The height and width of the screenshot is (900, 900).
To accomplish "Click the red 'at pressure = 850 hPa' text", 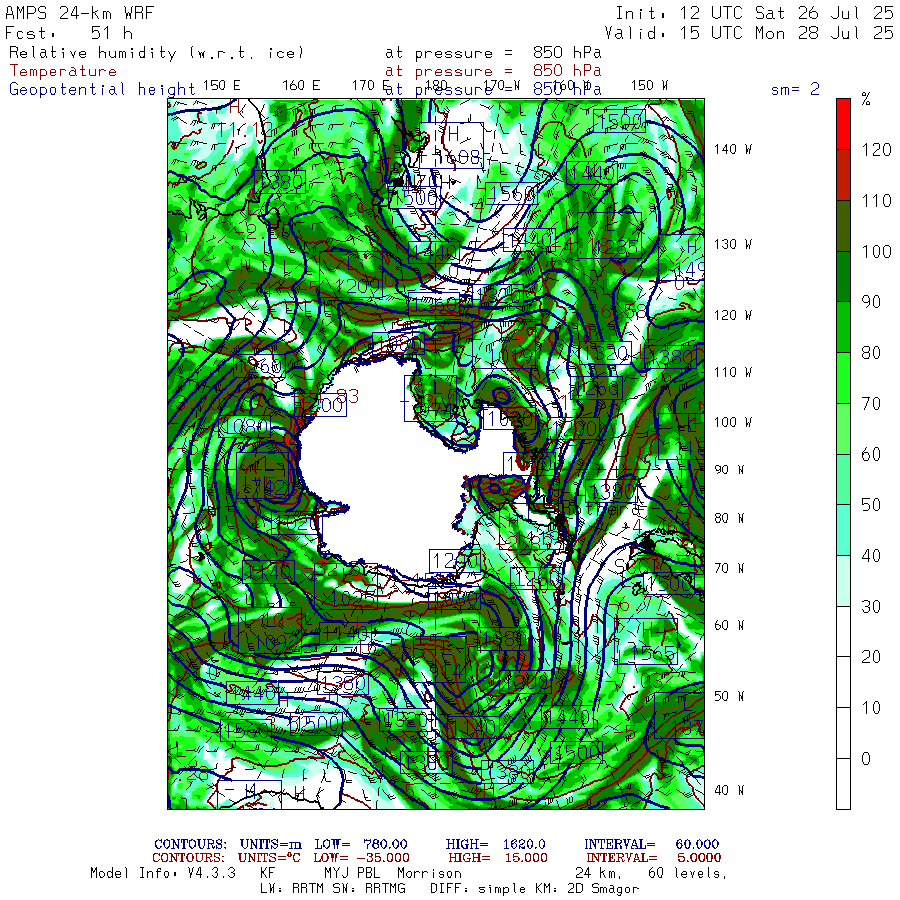I will [494, 71].
